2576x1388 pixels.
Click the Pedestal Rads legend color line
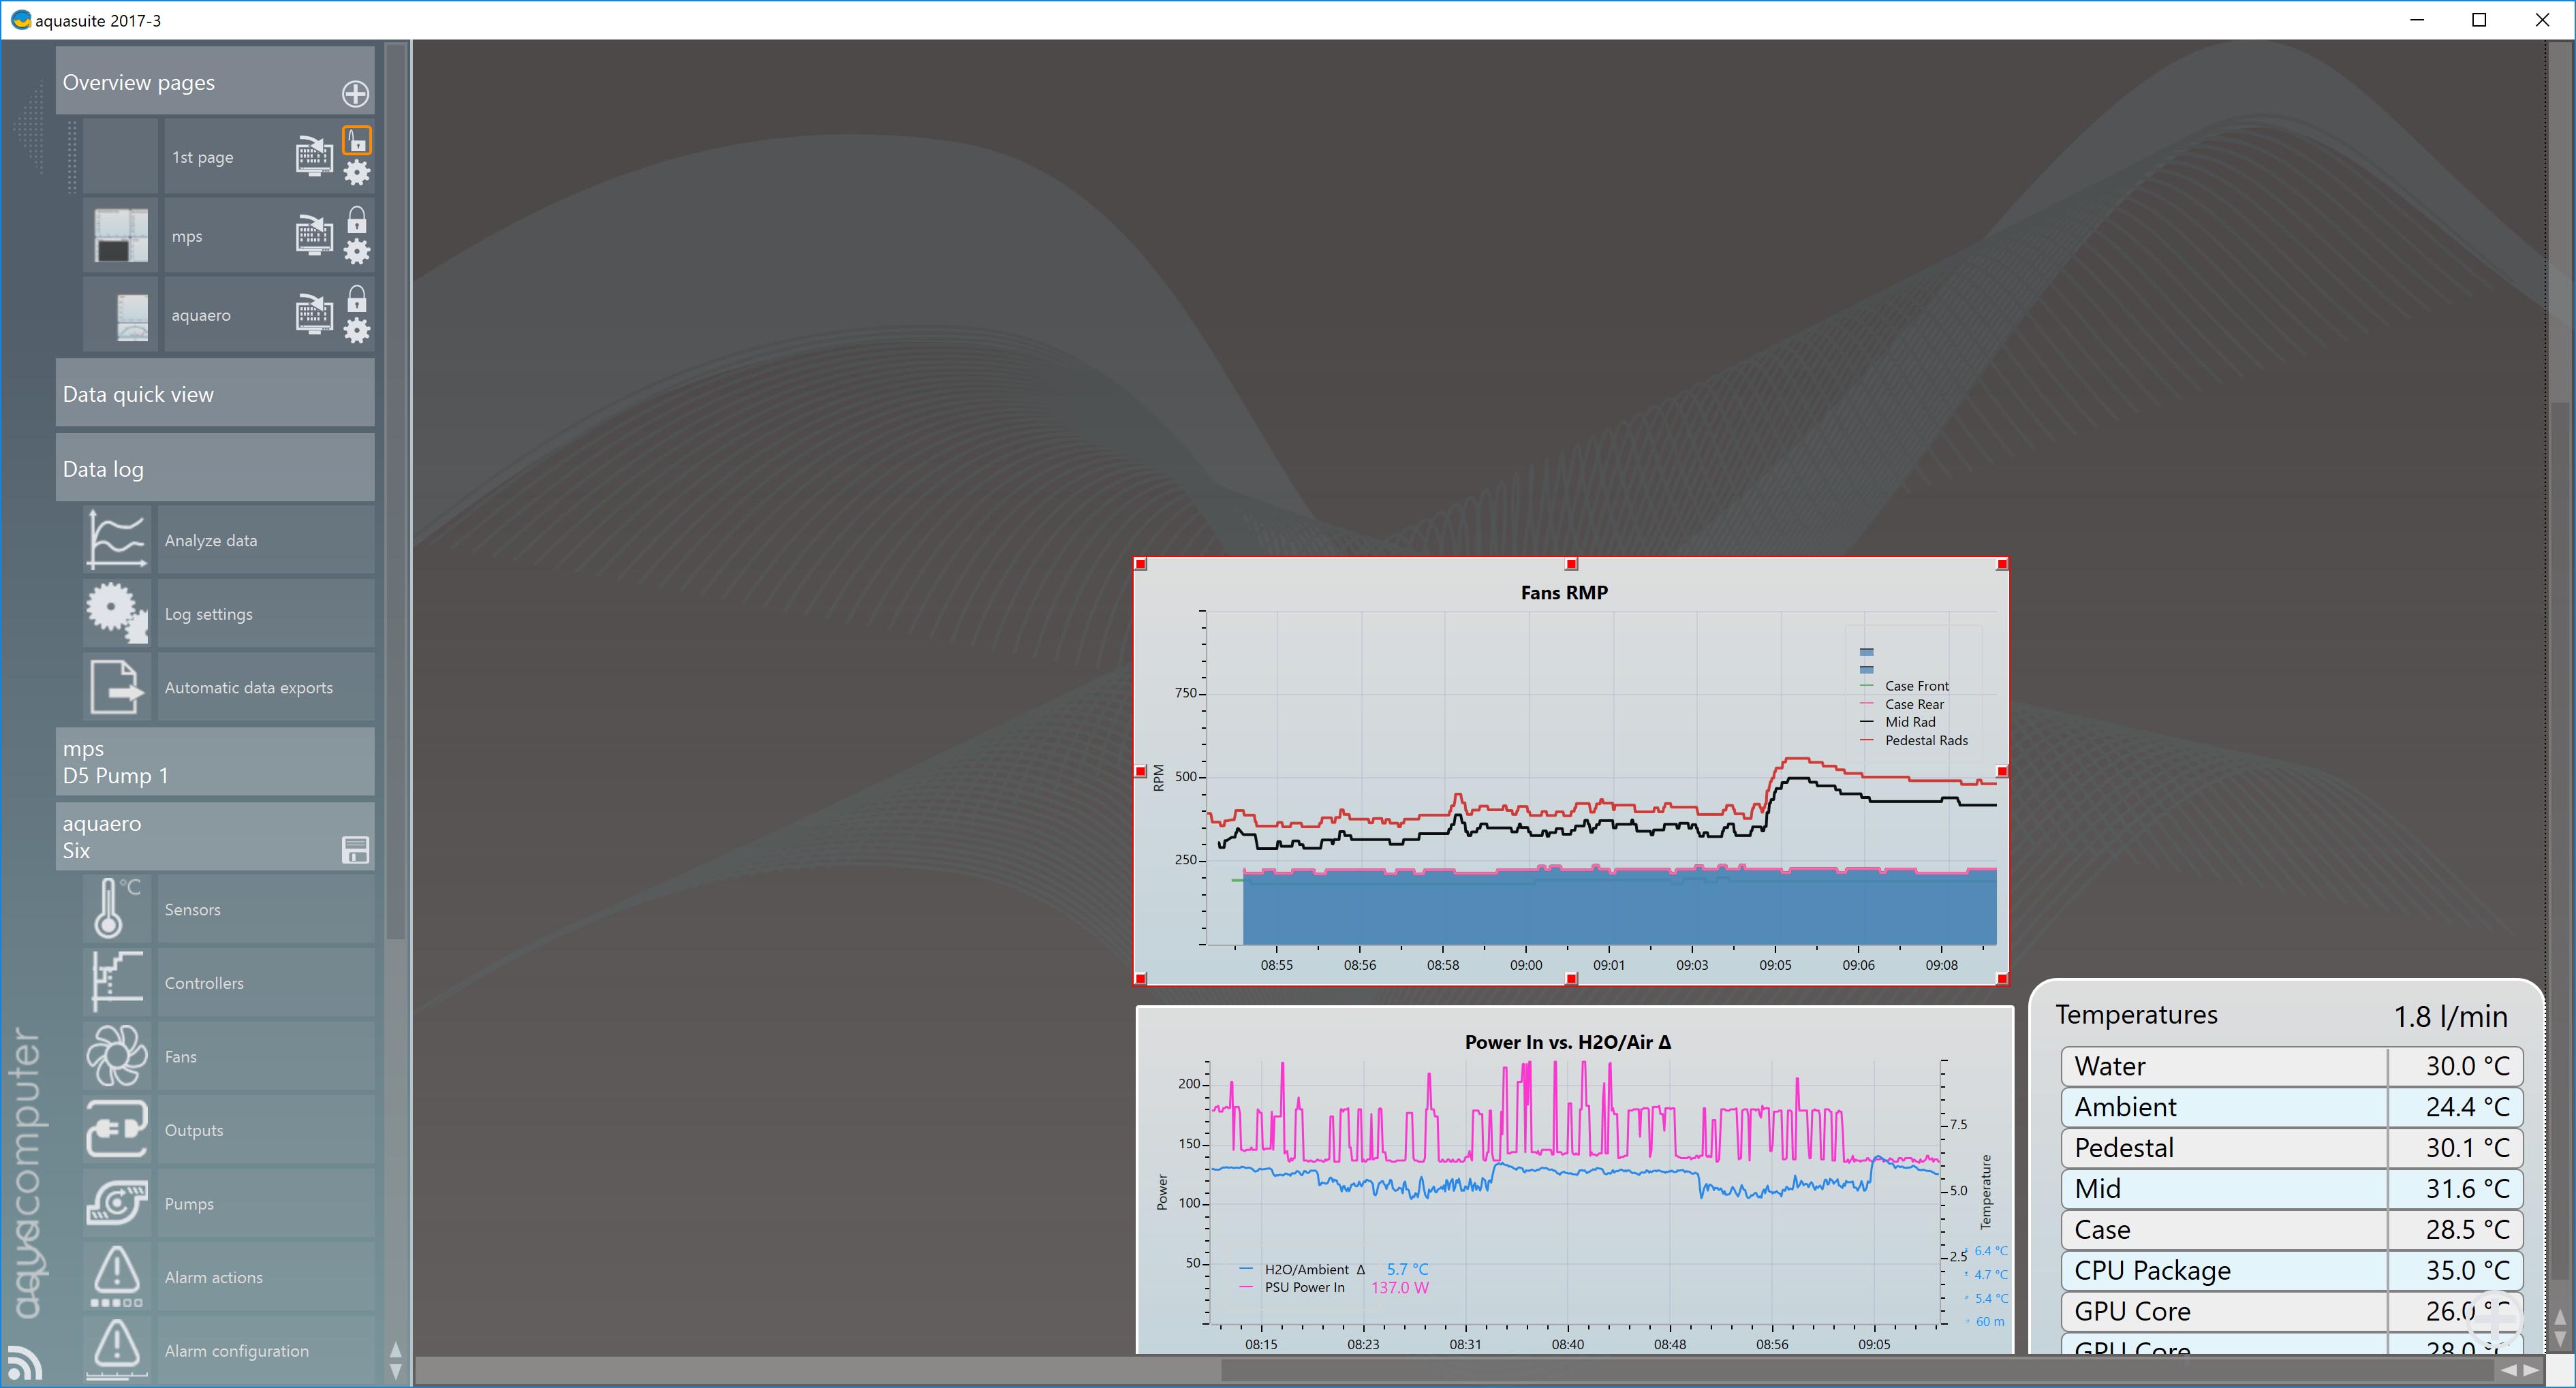(x=1866, y=740)
